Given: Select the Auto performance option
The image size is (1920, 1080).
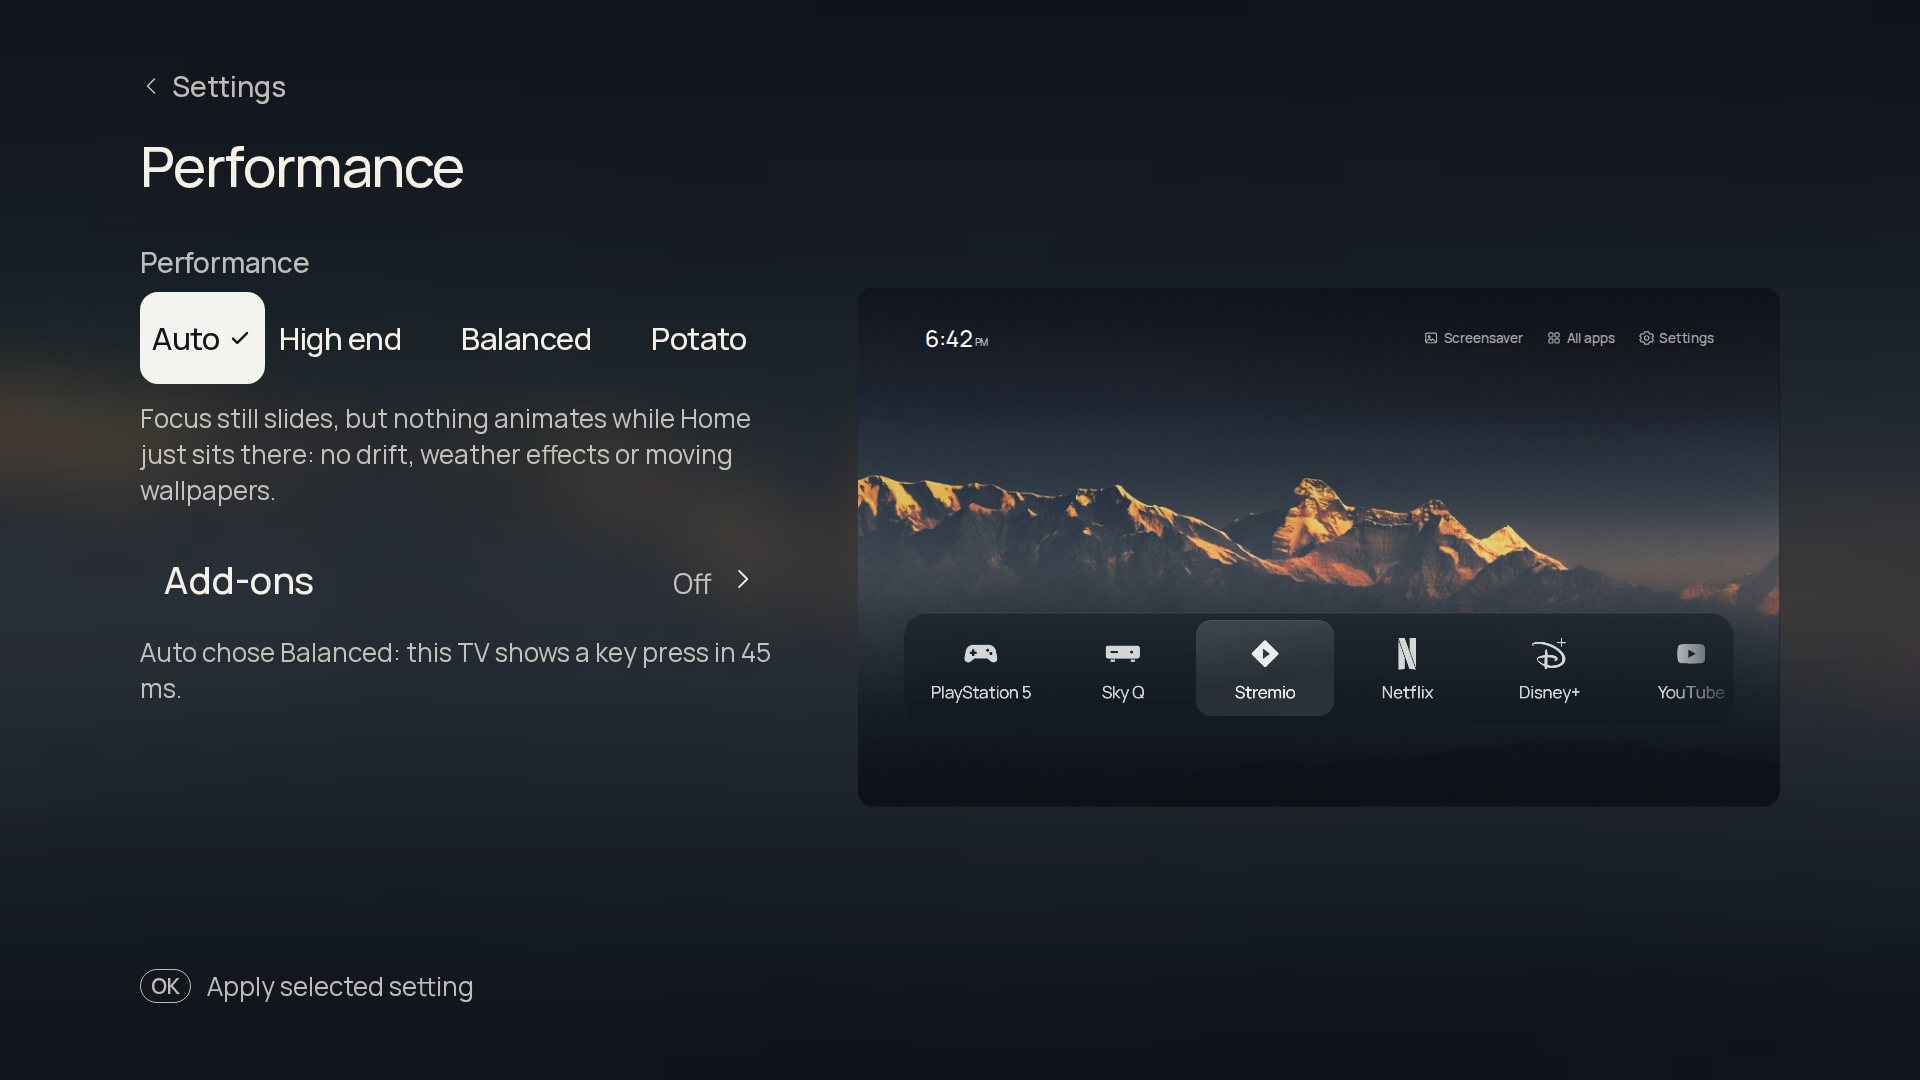Looking at the screenshot, I should click(x=202, y=338).
